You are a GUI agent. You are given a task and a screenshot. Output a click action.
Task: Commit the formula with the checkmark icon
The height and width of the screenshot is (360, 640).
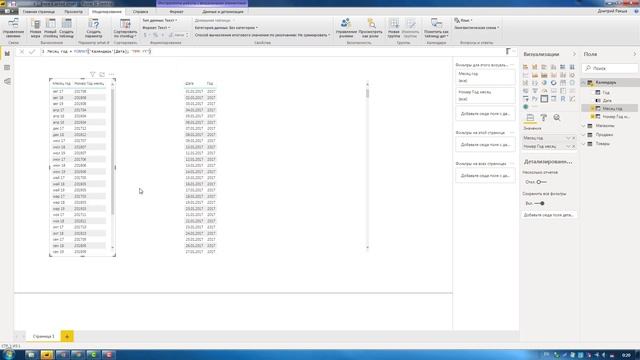tap(32, 51)
